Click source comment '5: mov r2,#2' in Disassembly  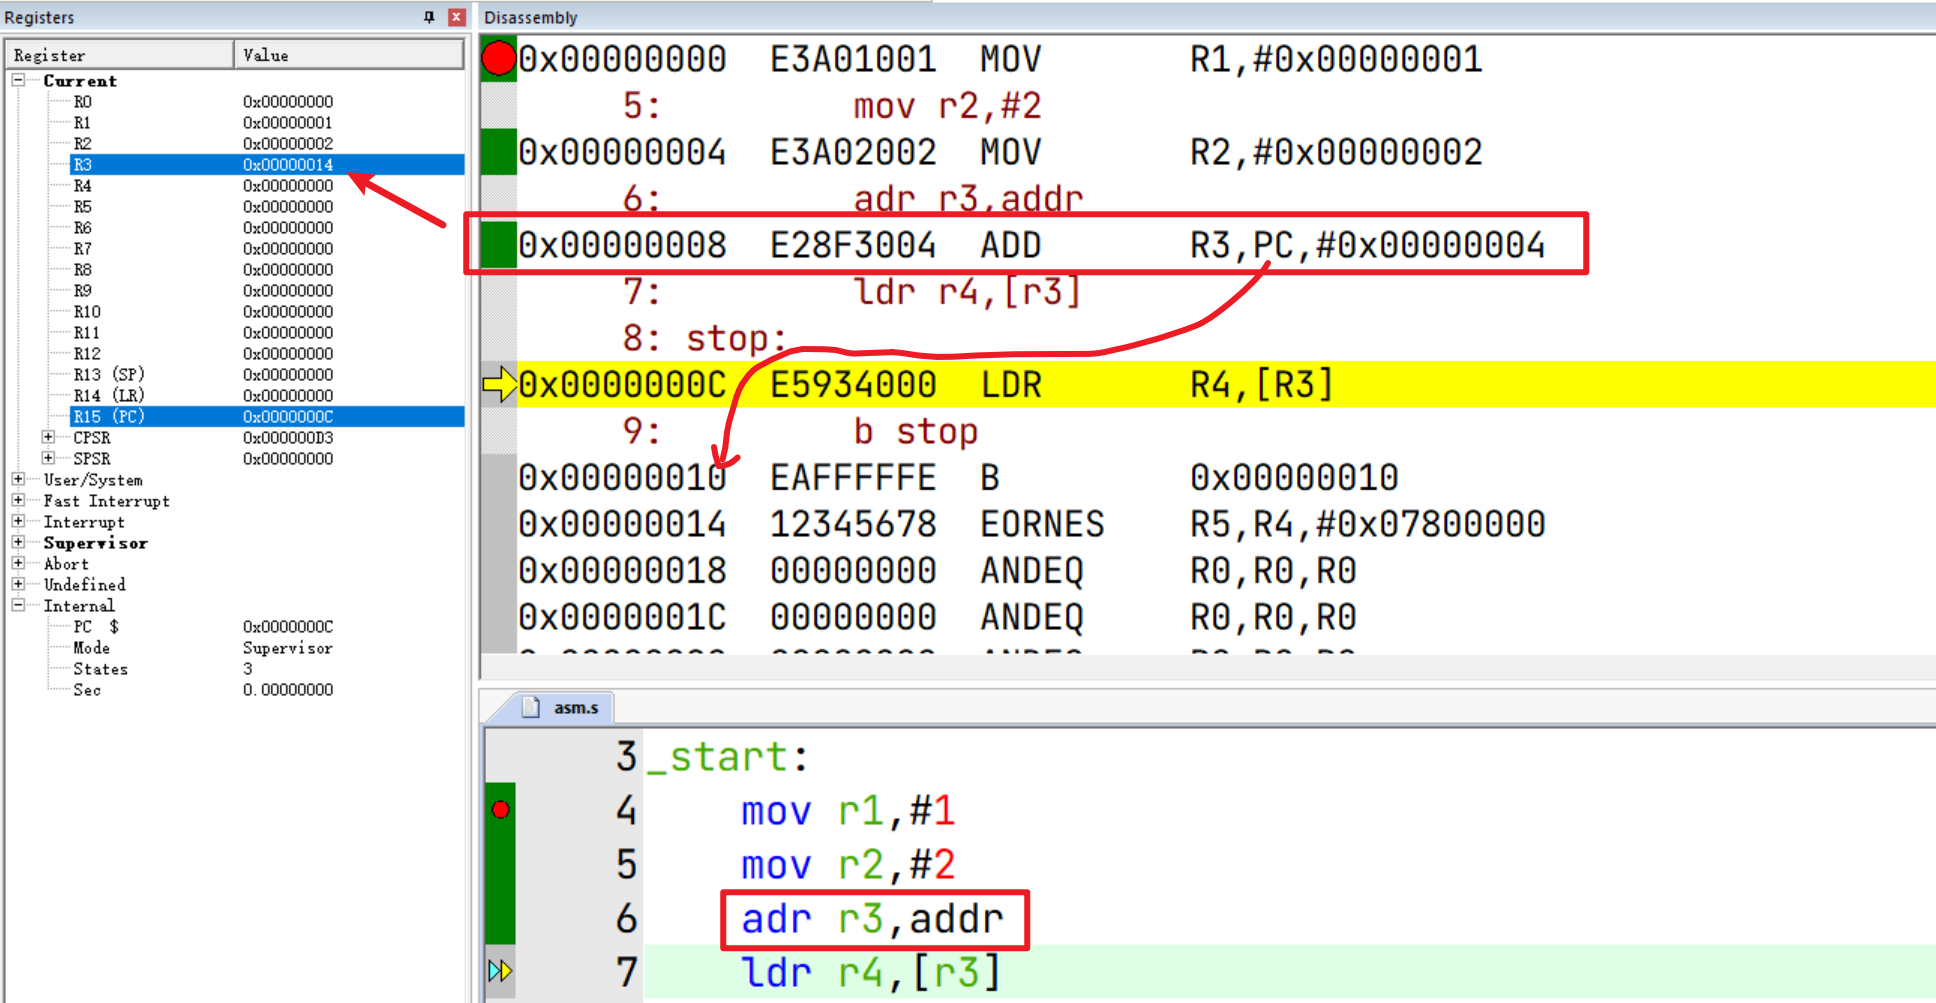[x=832, y=106]
